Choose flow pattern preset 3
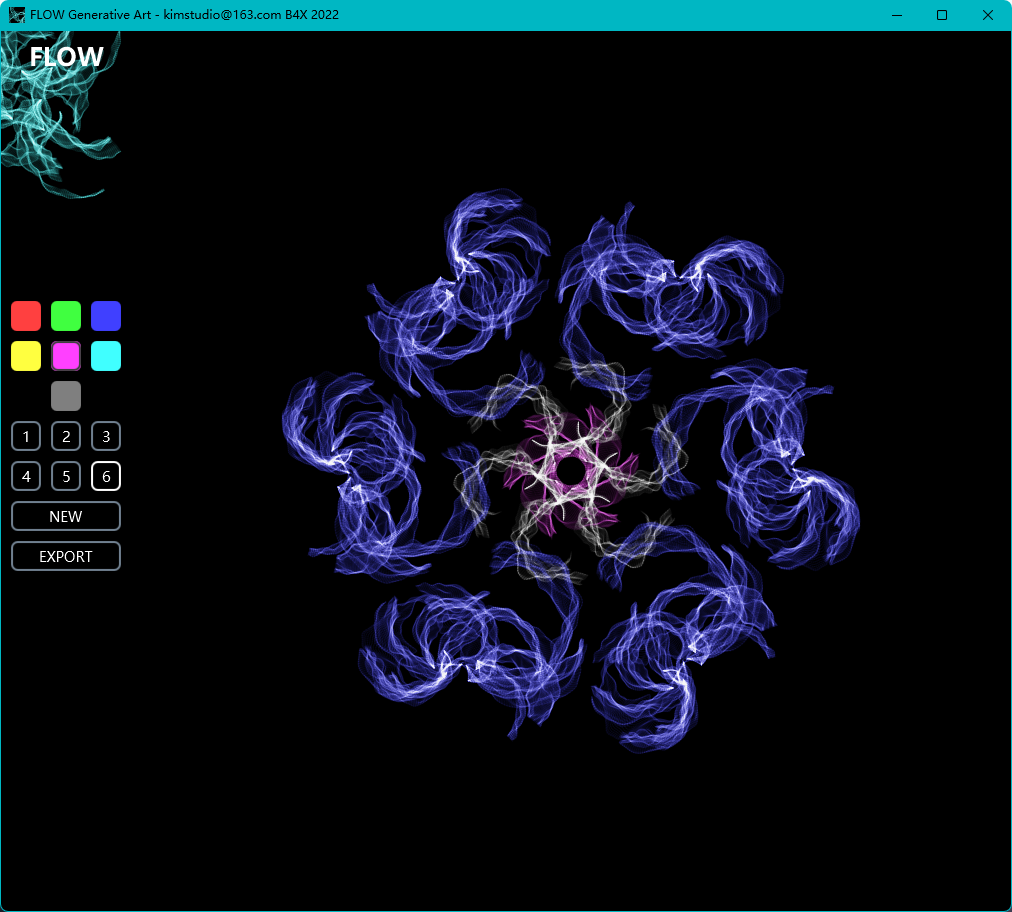The image size is (1012, 912). [x=106, y=436]
